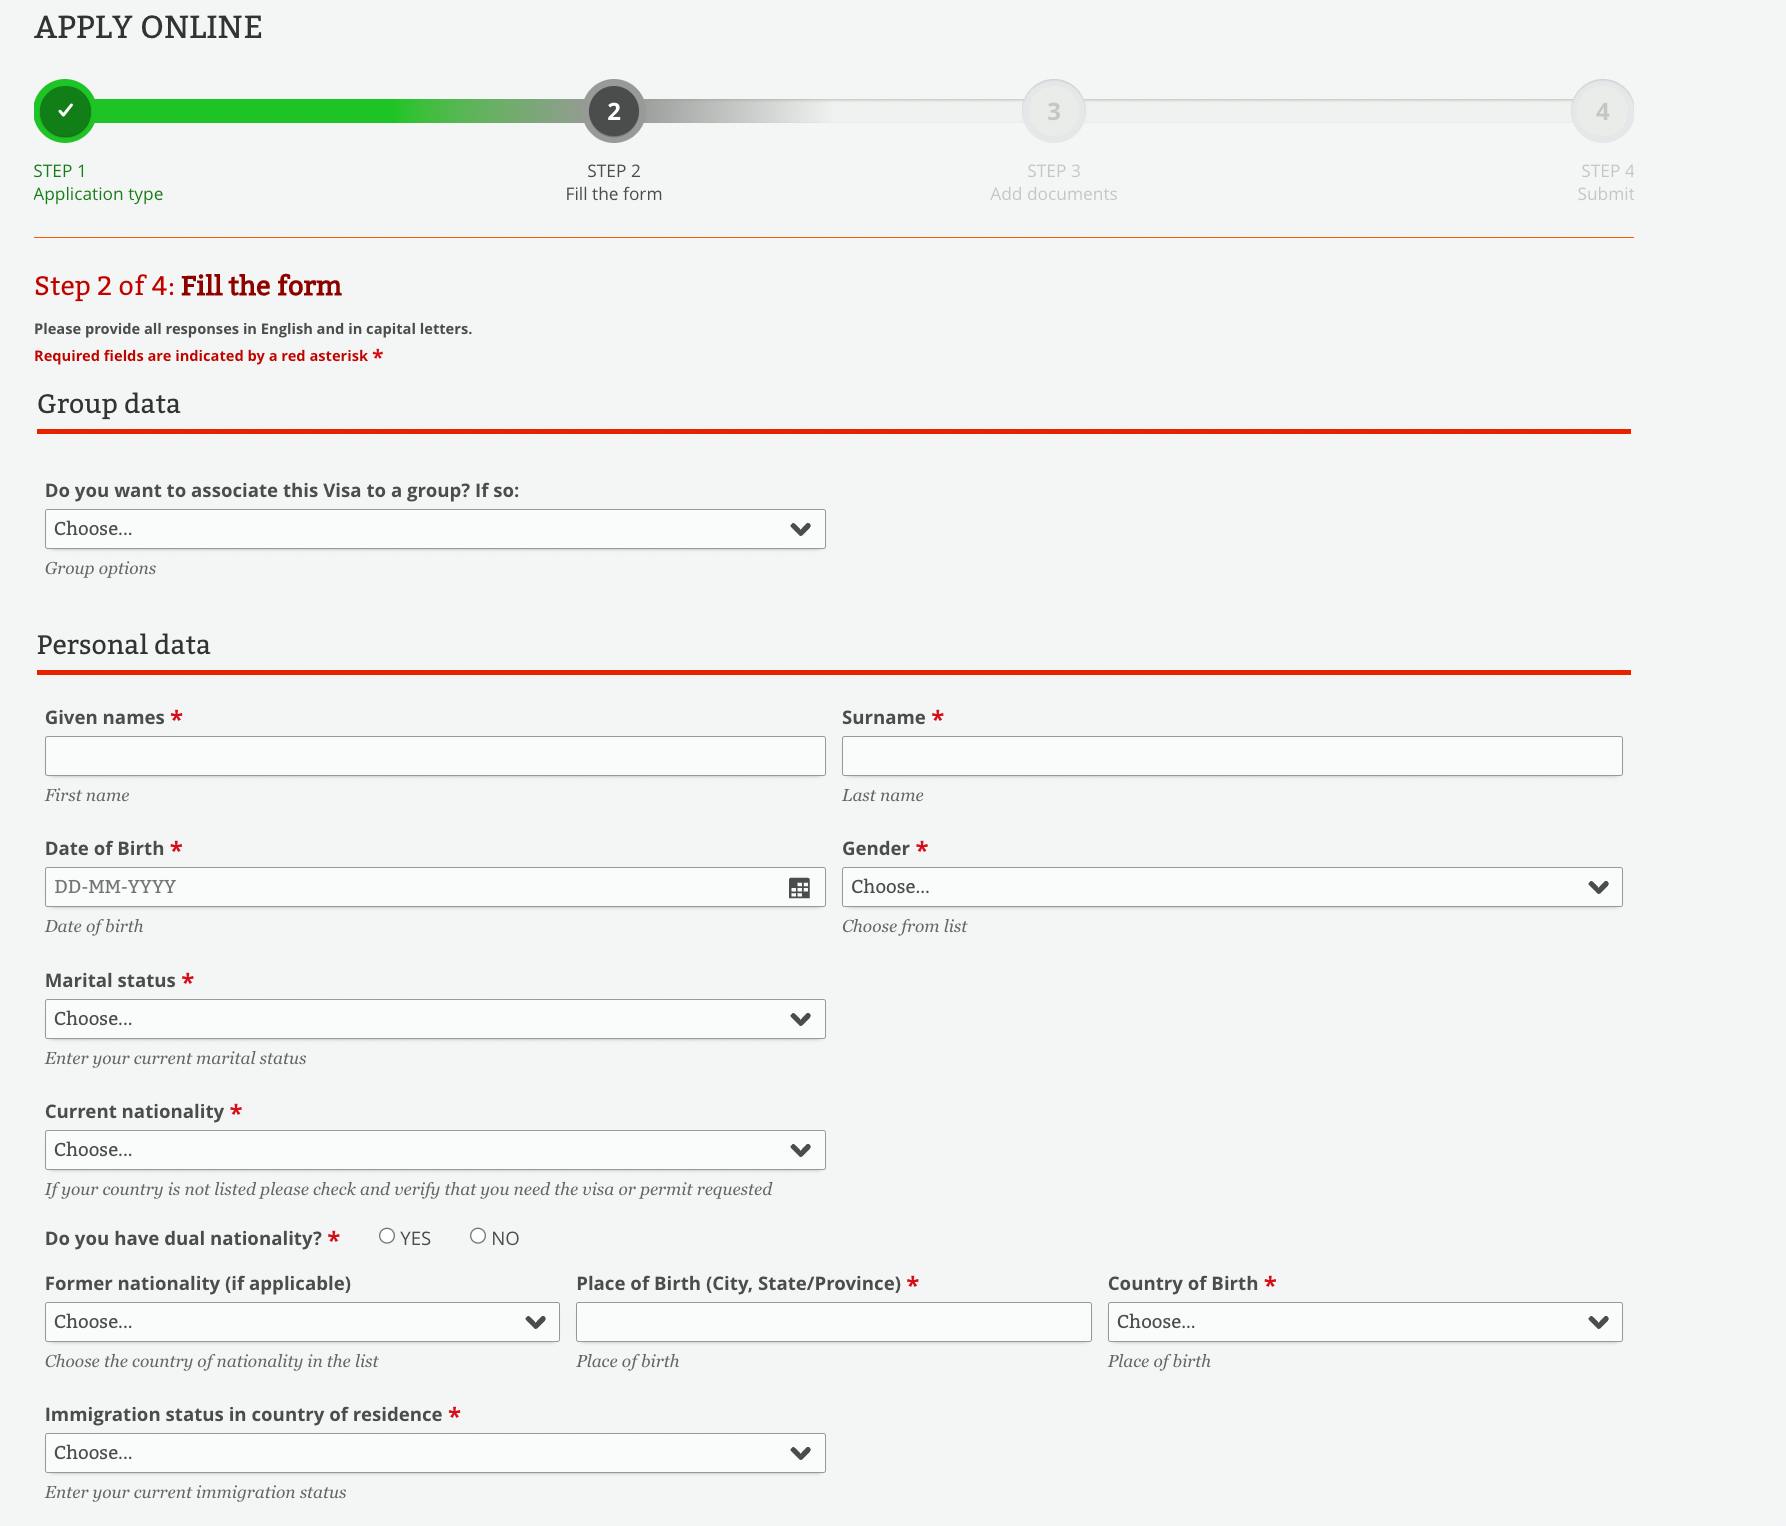This screenshot has height=1526, width=1786.
Task: Click the Surname input field
Action: (x=1232, y=756)
